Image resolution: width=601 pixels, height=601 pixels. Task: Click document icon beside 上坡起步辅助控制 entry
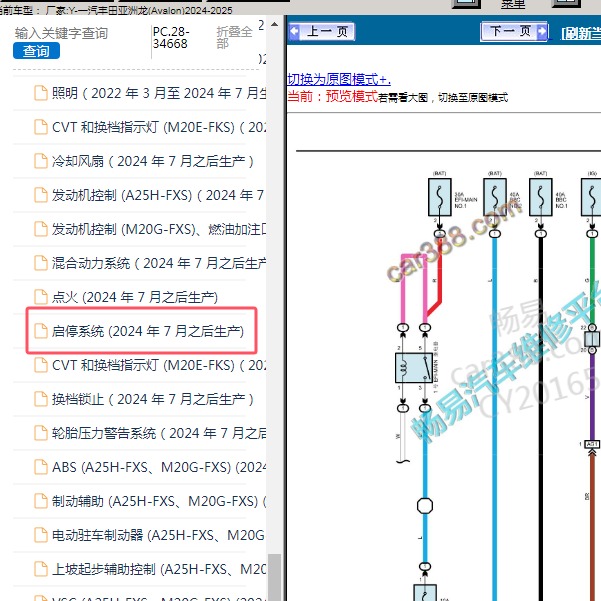click(x=41, y=569)
